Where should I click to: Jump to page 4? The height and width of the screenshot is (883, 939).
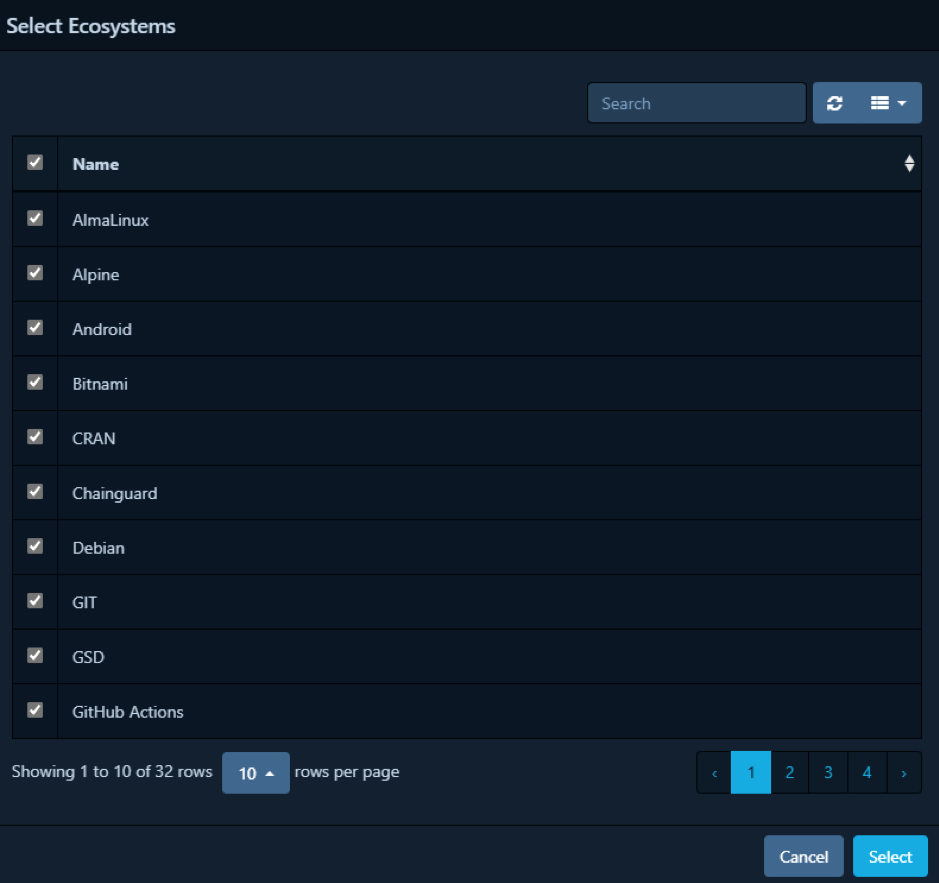(x=867, y=773)
